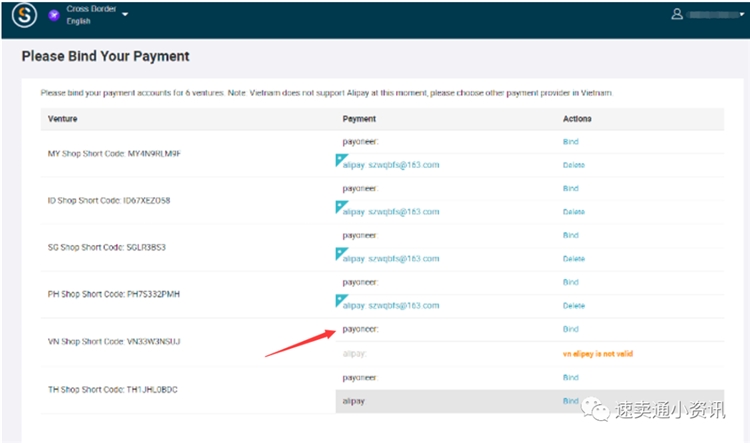Click the Actions column header
This screenshot has height=443, width=750.
coord(577,119)
